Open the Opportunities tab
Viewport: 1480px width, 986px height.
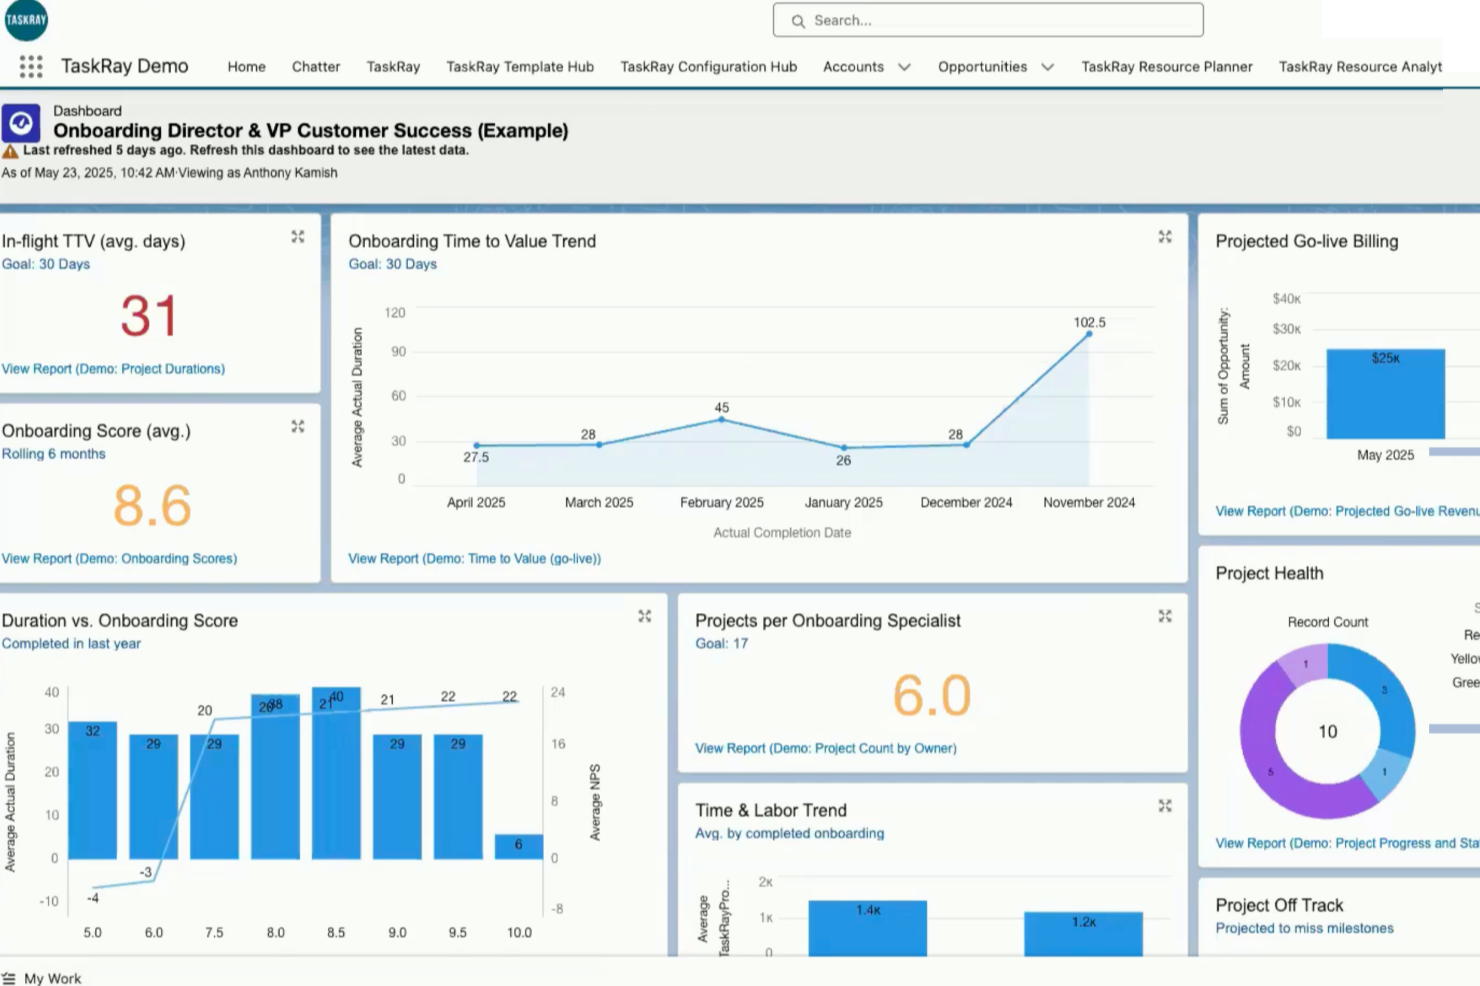pyautogui.click(x=982, y=67)
